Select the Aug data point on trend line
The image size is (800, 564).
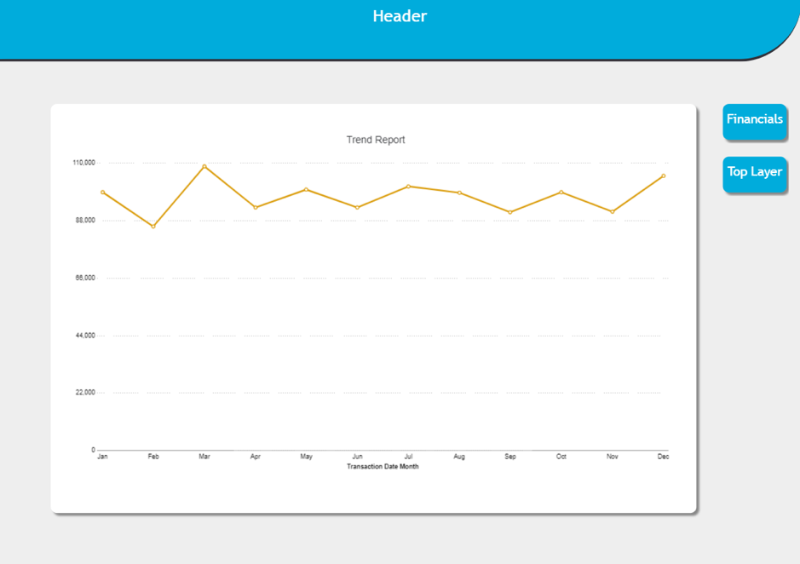[459, 192]
